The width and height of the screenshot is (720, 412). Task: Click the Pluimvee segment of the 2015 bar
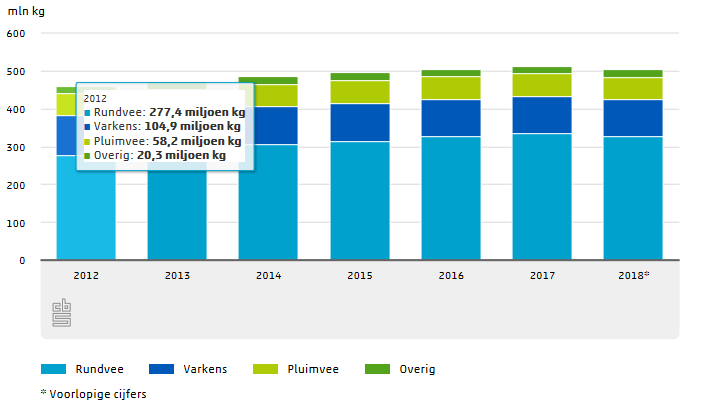(359, 92)
